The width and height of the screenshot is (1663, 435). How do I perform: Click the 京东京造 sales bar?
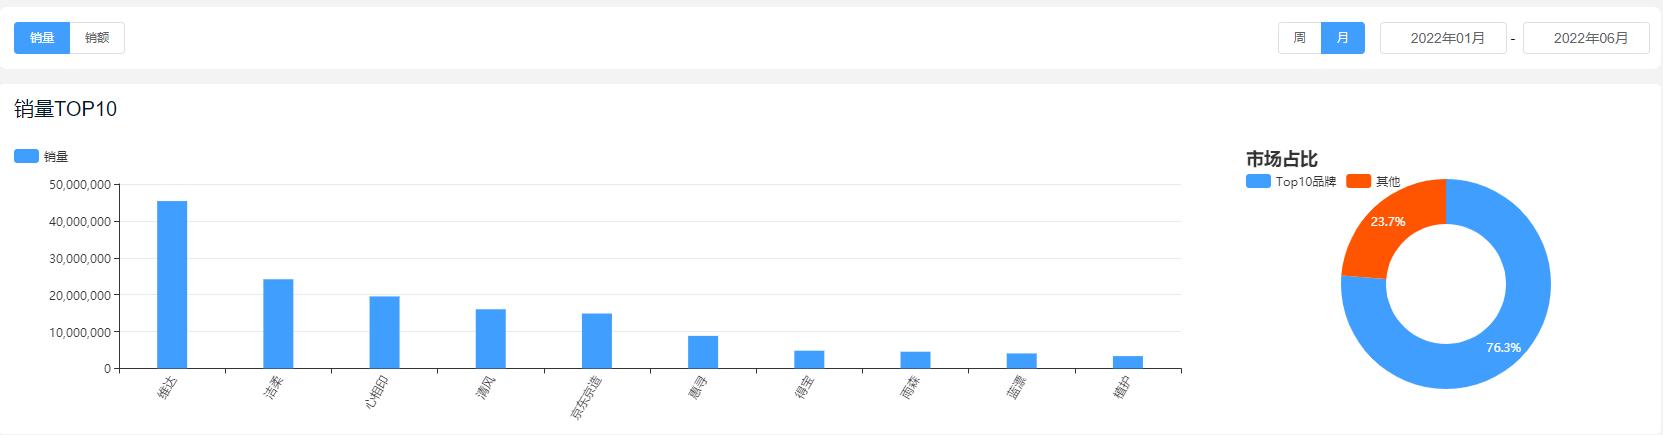[x=597, y=341]
